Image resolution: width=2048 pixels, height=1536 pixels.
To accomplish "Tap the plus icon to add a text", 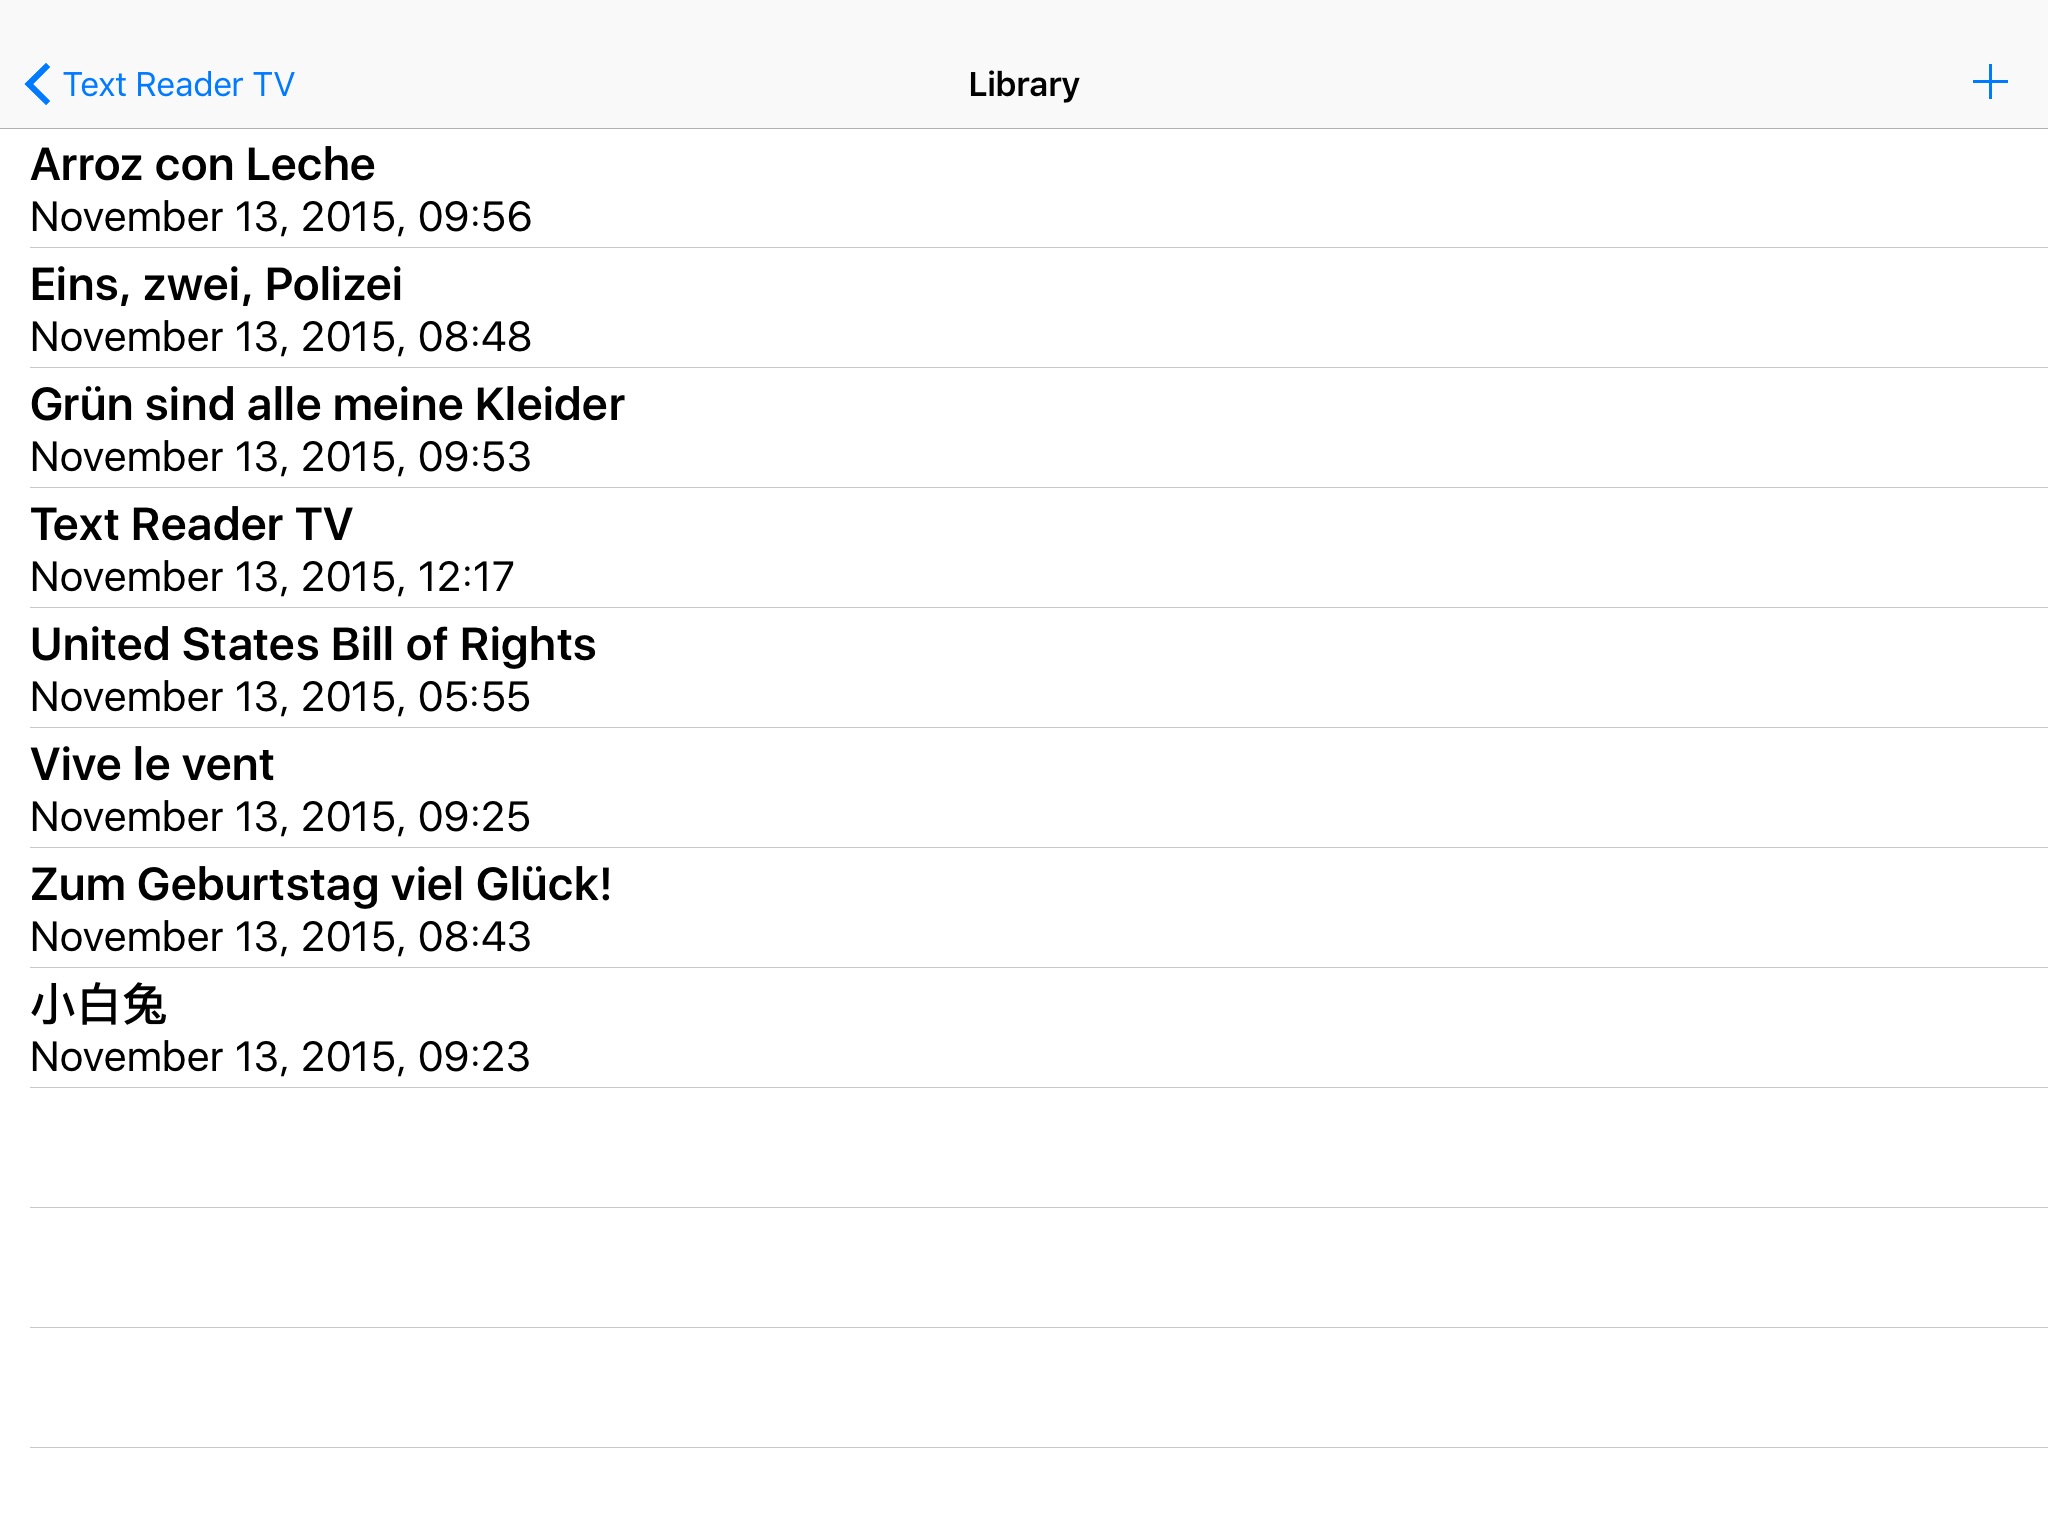I will click(1989, 83).
